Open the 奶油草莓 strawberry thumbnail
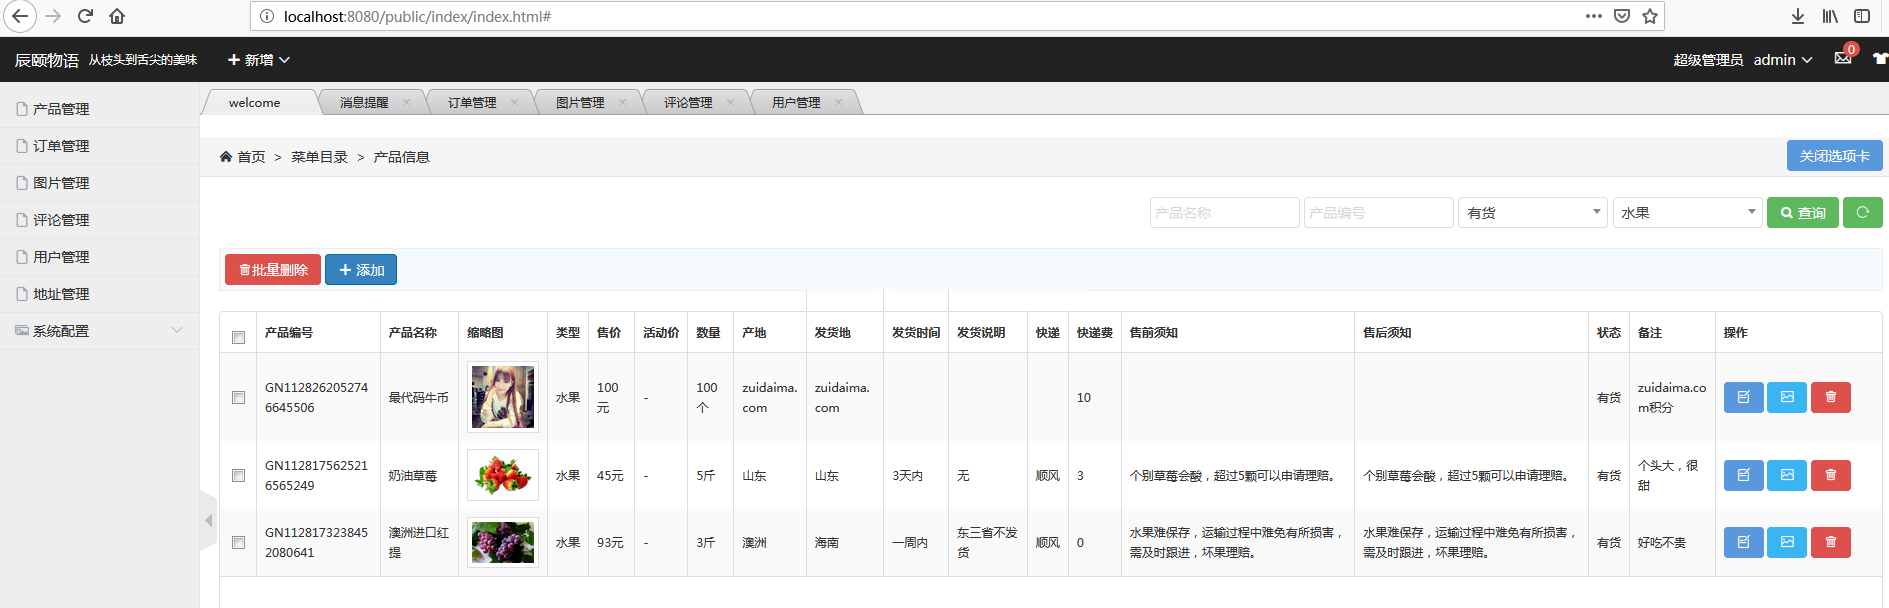1889x608 pixels. (x=503, y=475)
